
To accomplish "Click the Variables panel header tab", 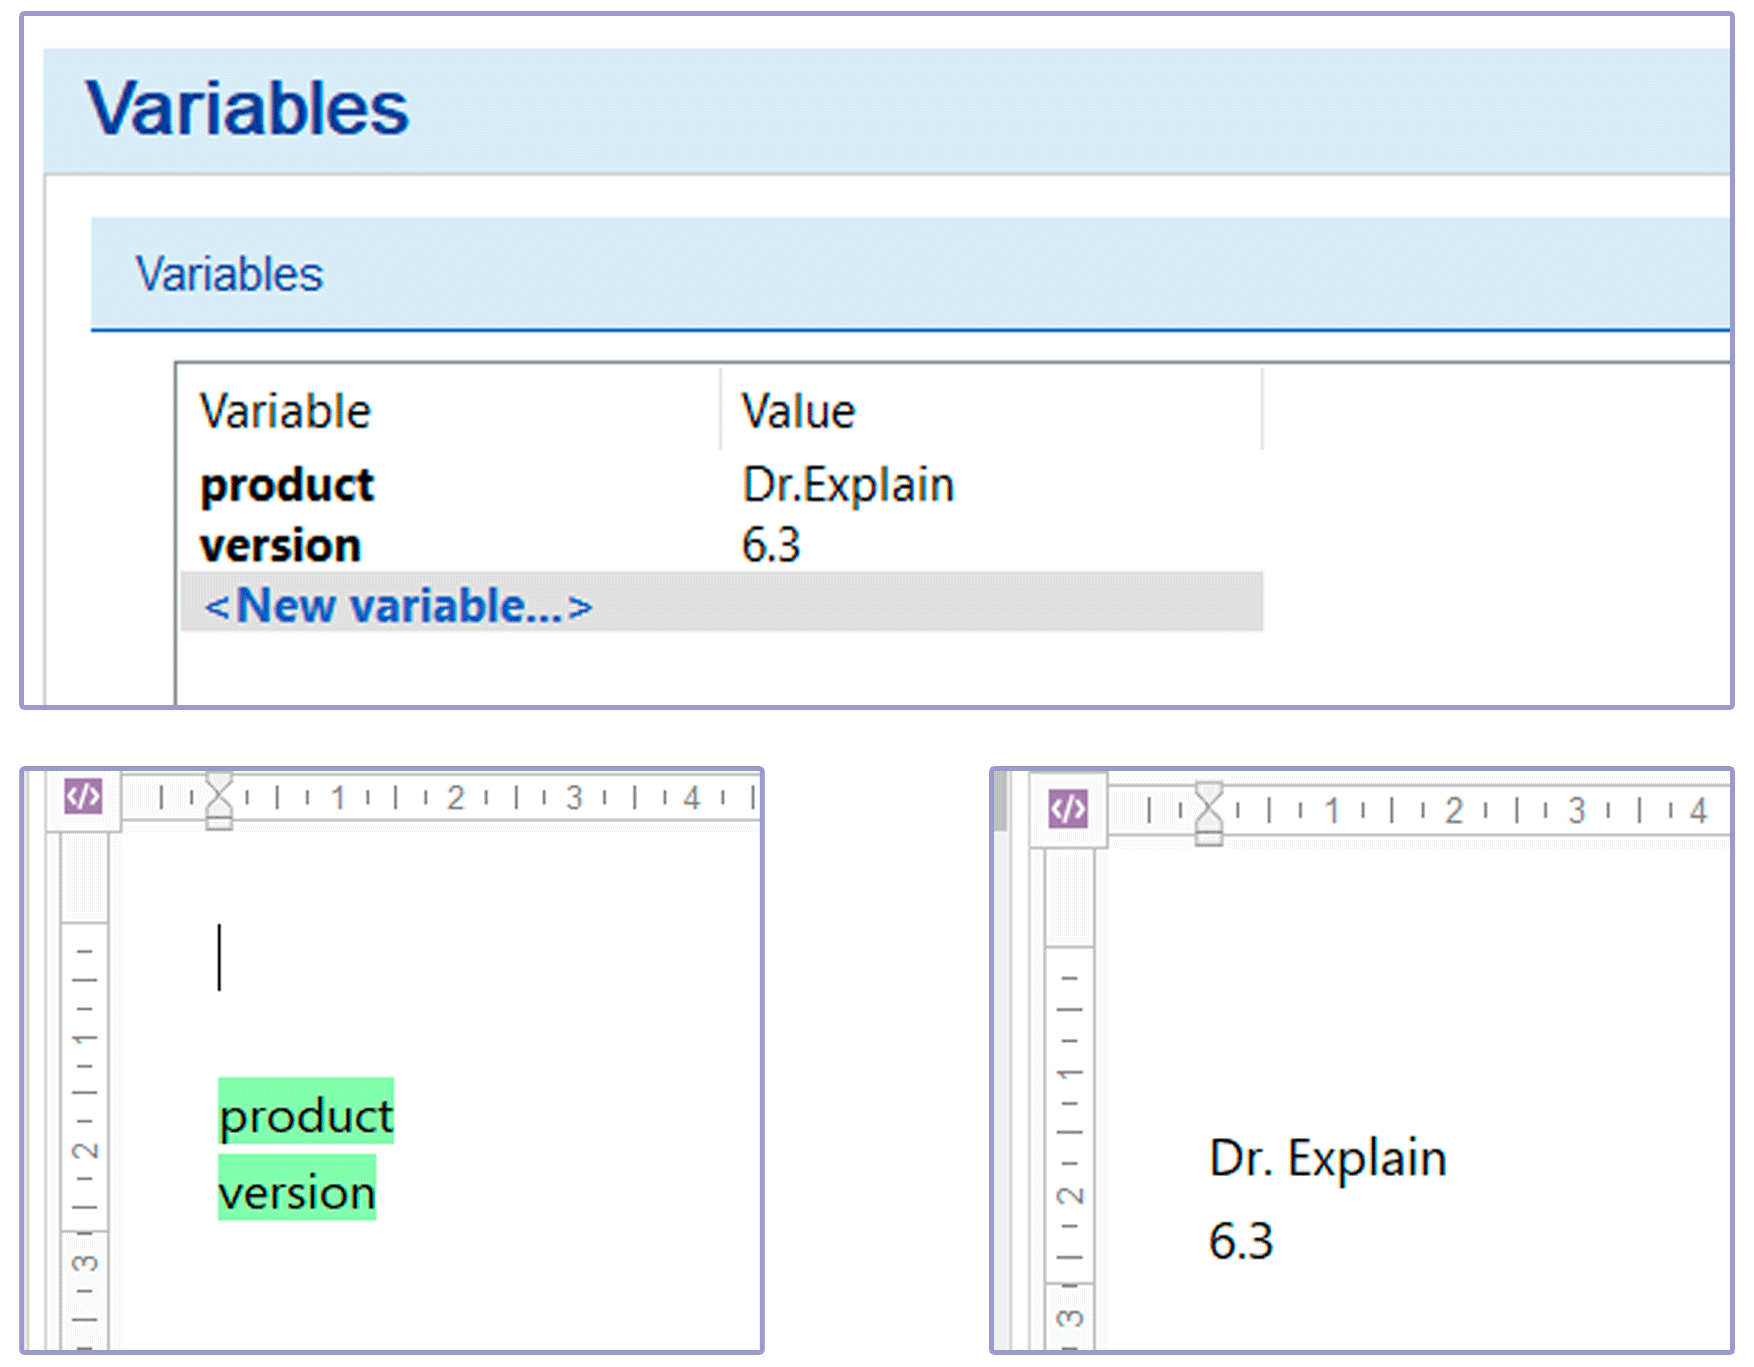I will [231, 273].
